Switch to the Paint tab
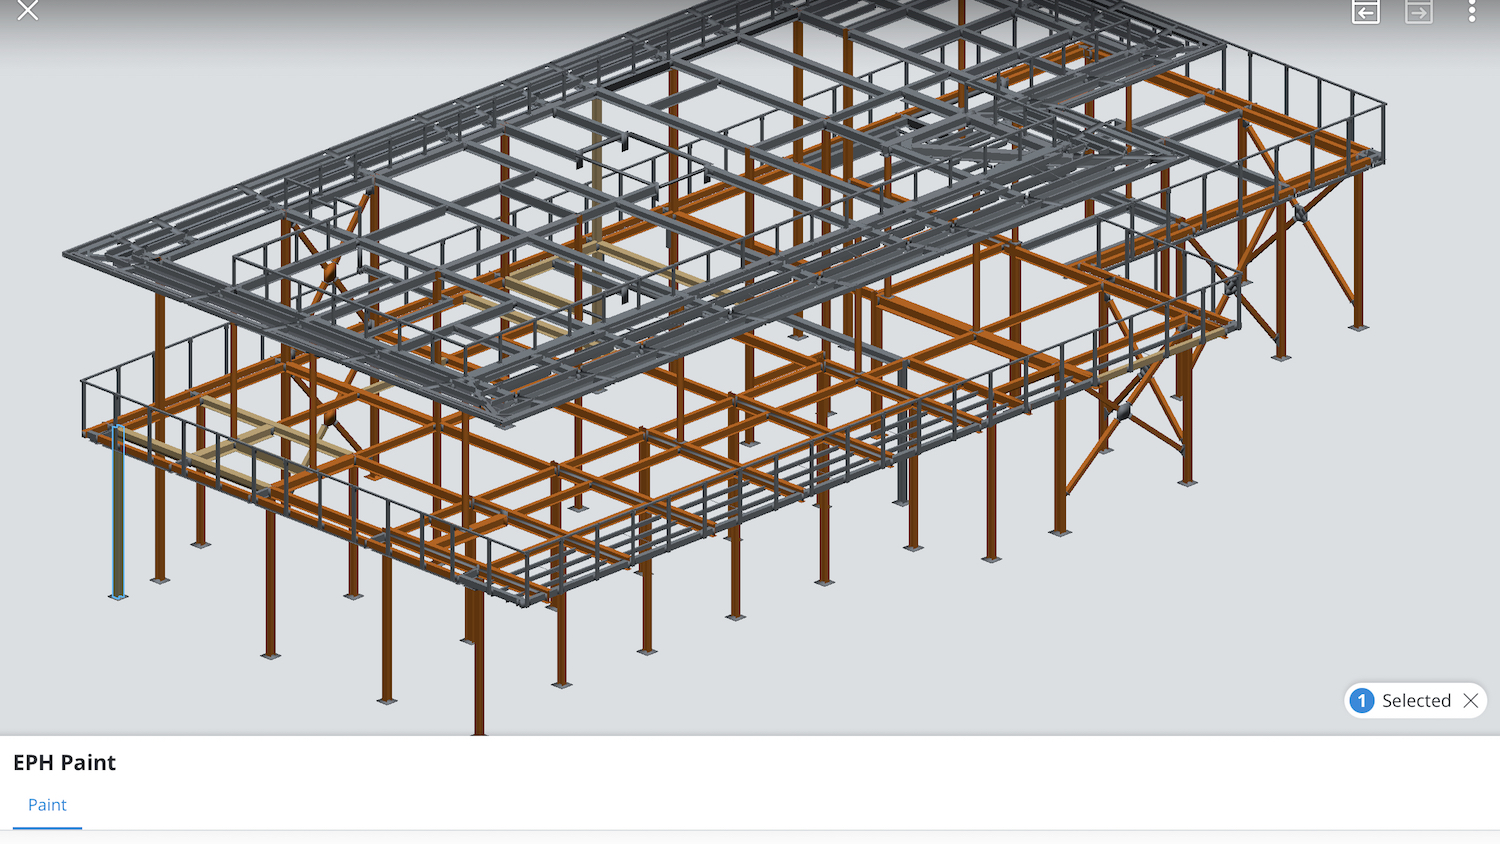The height and width of the screenshot is (844, 1500). click(47, 805)
